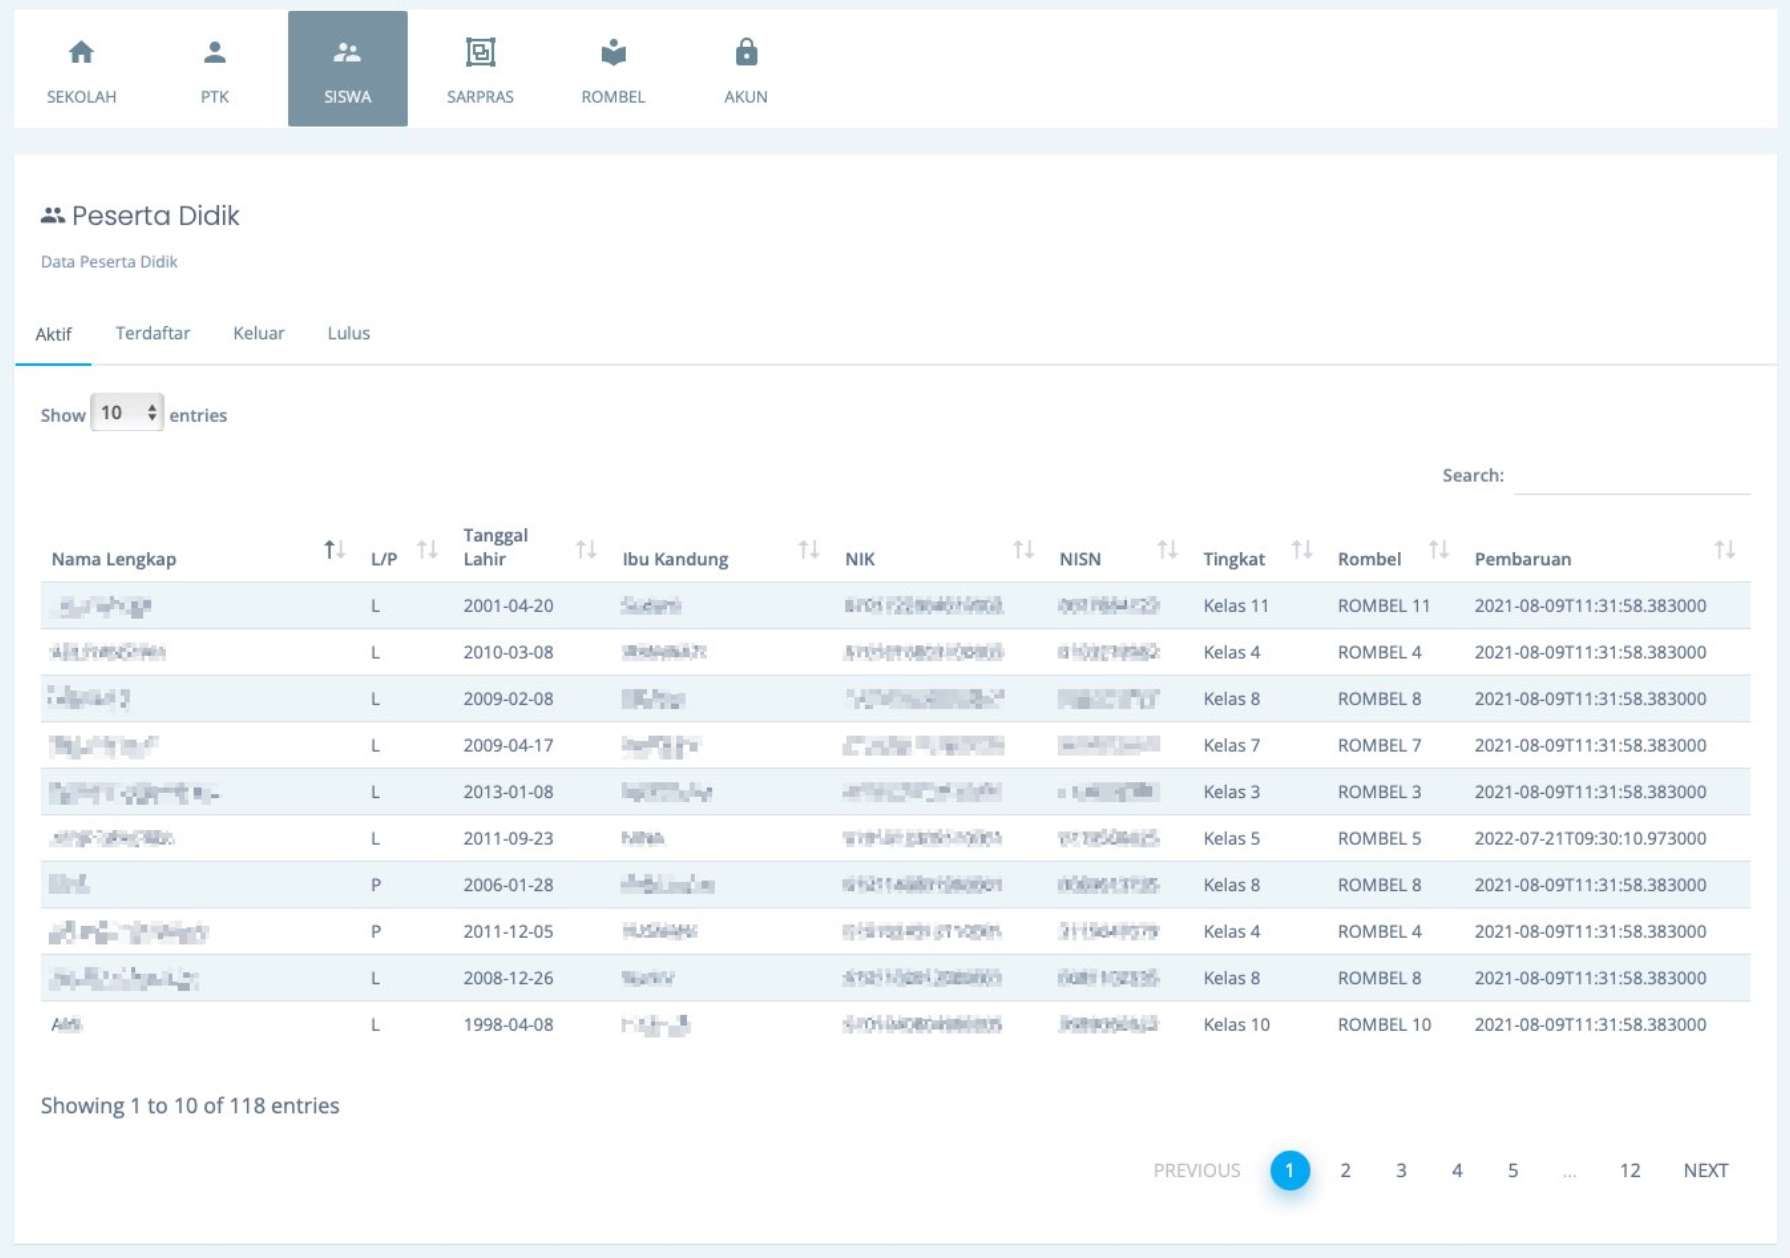Jump to last page 12
This screenshot has width=1790, height=1258.
(1630, 1170)
